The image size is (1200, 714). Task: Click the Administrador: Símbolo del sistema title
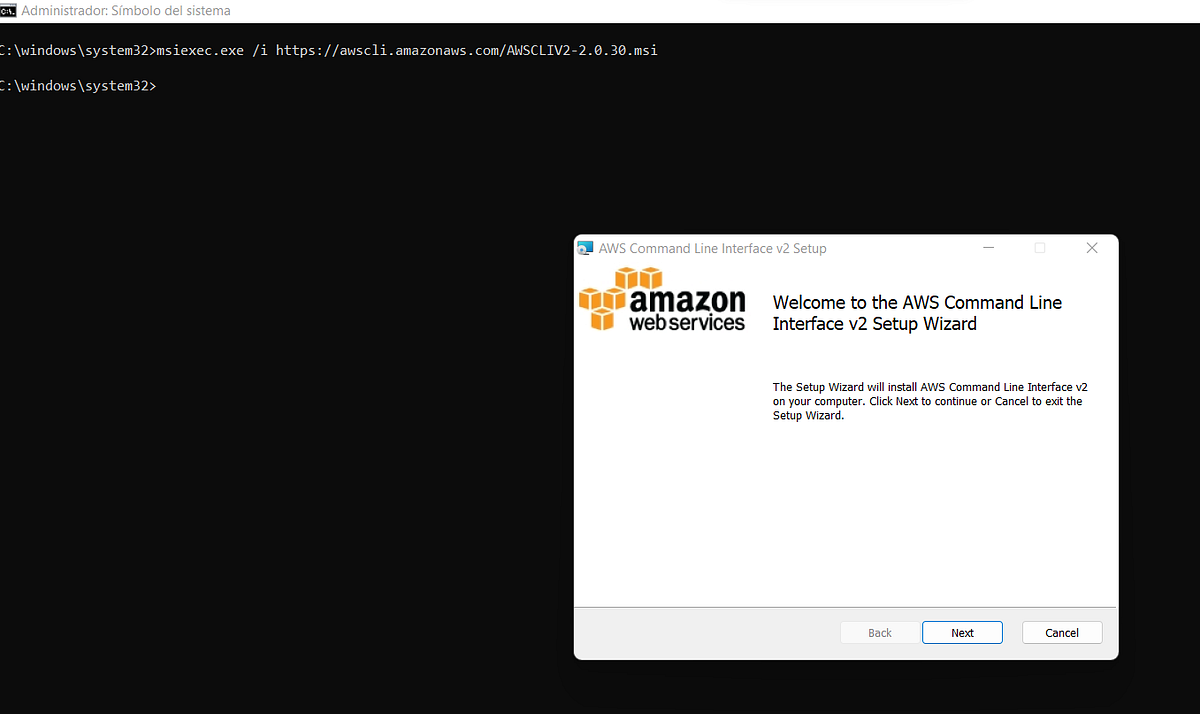[x=125, y=10]
